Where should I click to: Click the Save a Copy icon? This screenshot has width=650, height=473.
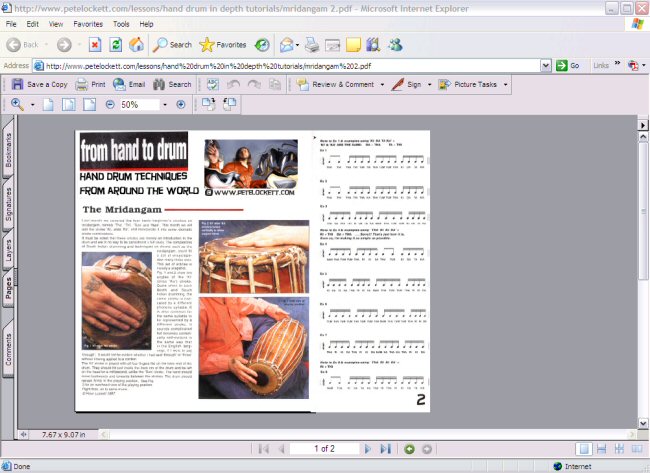click(x=16, y=85)
